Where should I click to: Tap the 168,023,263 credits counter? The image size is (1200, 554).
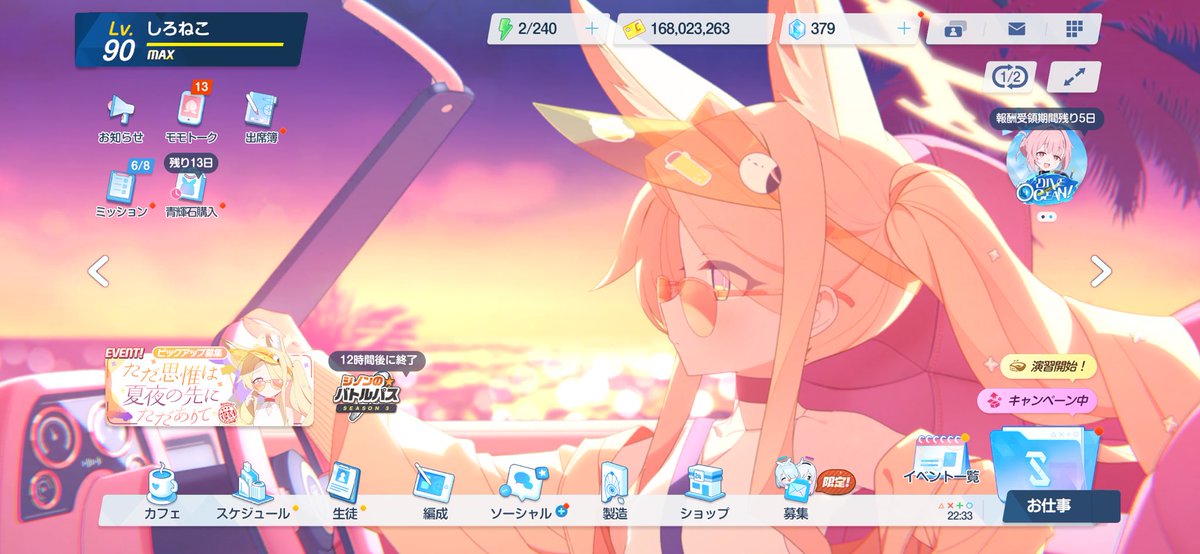(x=690, y=29)
